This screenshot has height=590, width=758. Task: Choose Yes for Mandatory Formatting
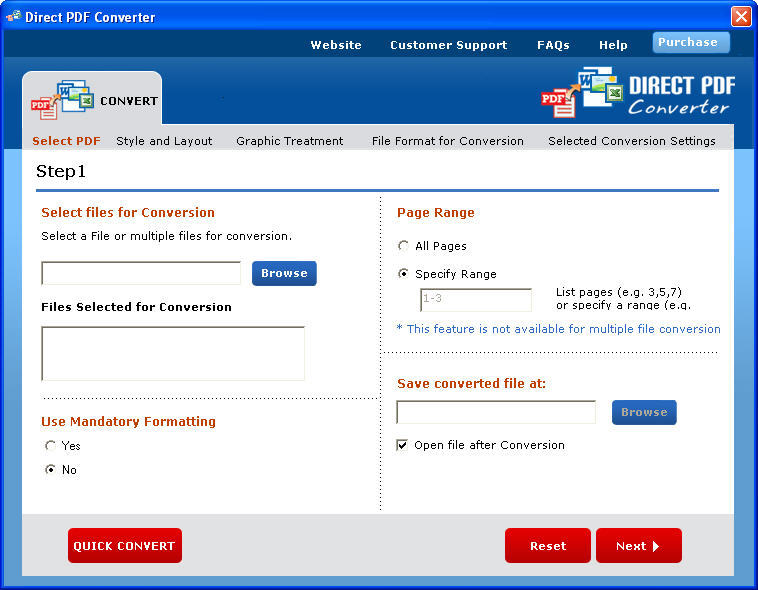coord(50,445)
